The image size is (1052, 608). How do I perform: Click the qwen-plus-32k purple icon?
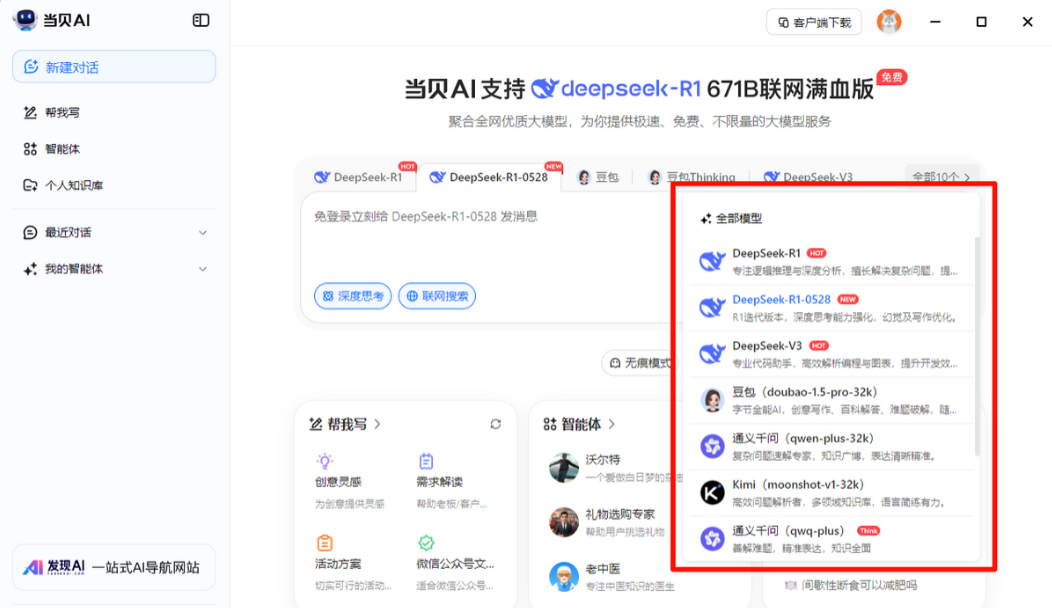tap(712, 446)
